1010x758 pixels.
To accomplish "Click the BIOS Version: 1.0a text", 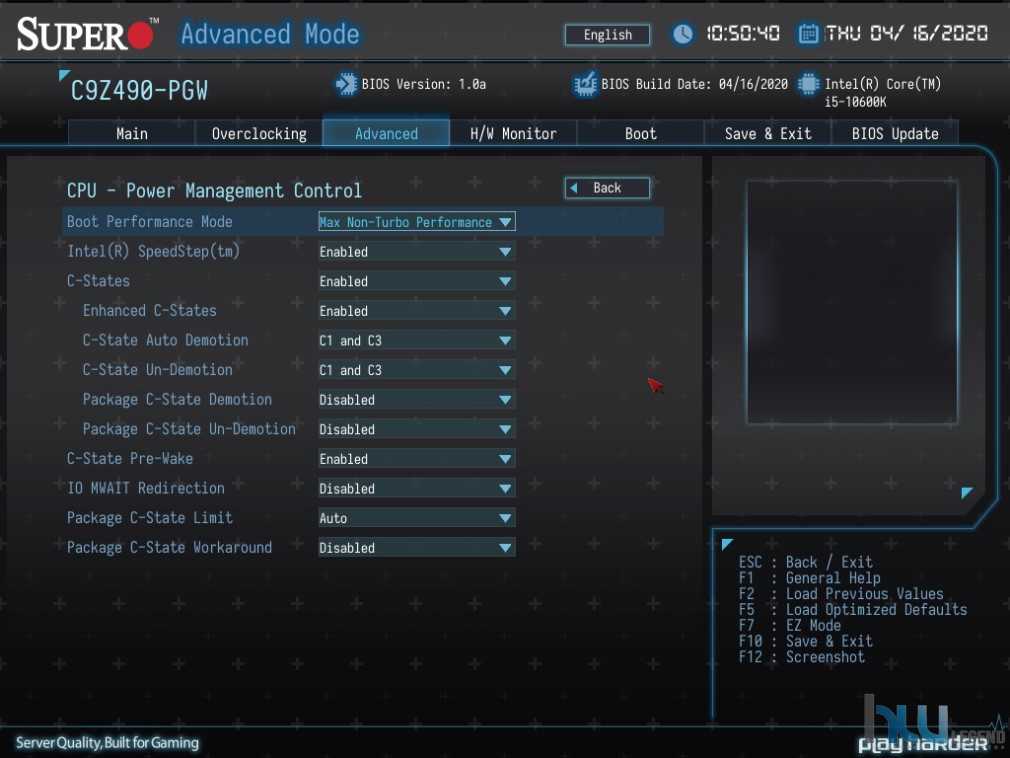I will pos(424,84).
